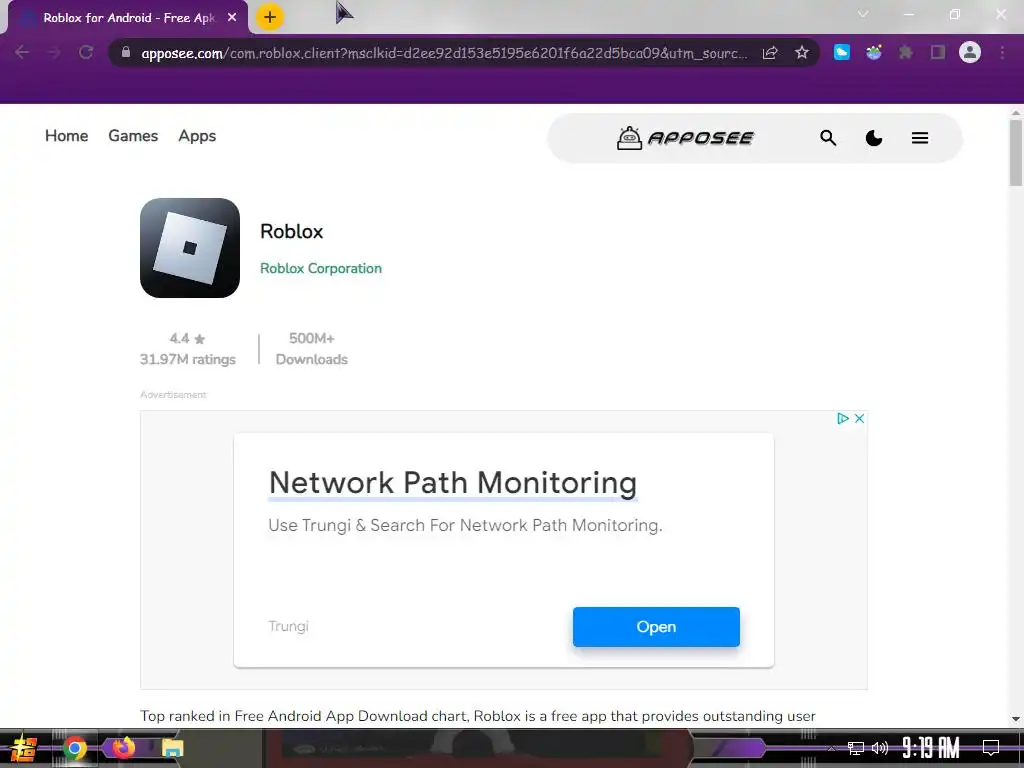Open the 9:19 AM clock
The height and width of the screenshot is (768, 1024).
[931, 748]
